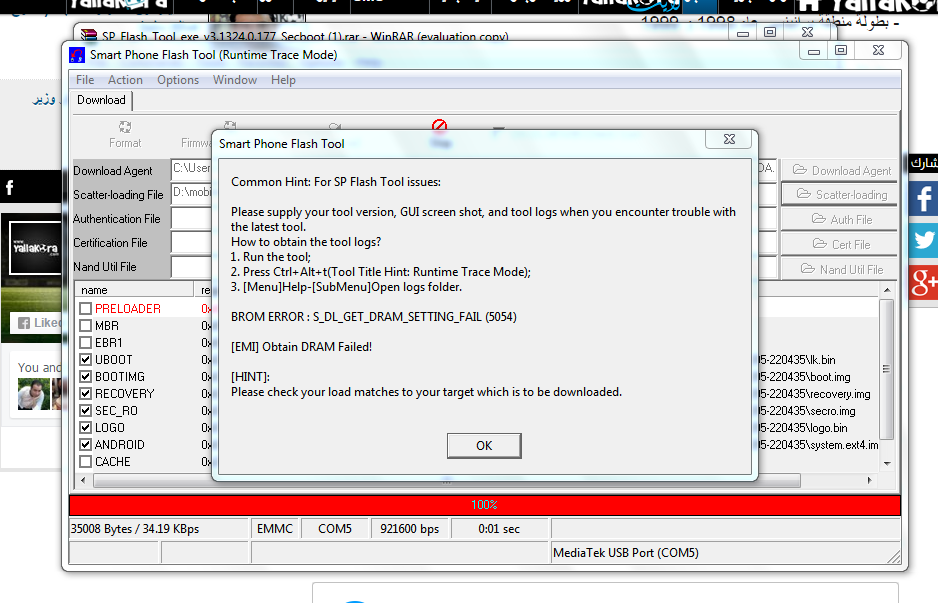Maximize the Smart Phone Flash Tool window
The image size is (938, 603).
point(841,51)
